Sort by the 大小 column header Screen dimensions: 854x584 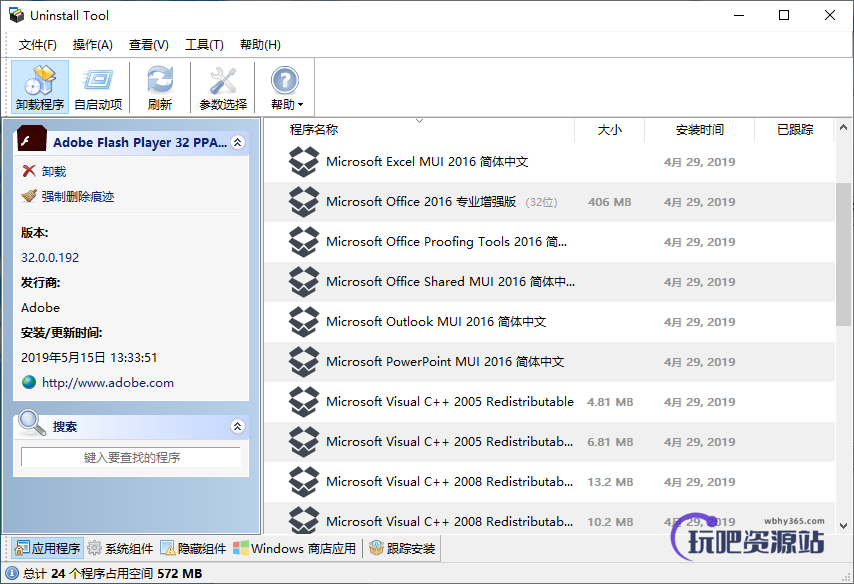609,130
